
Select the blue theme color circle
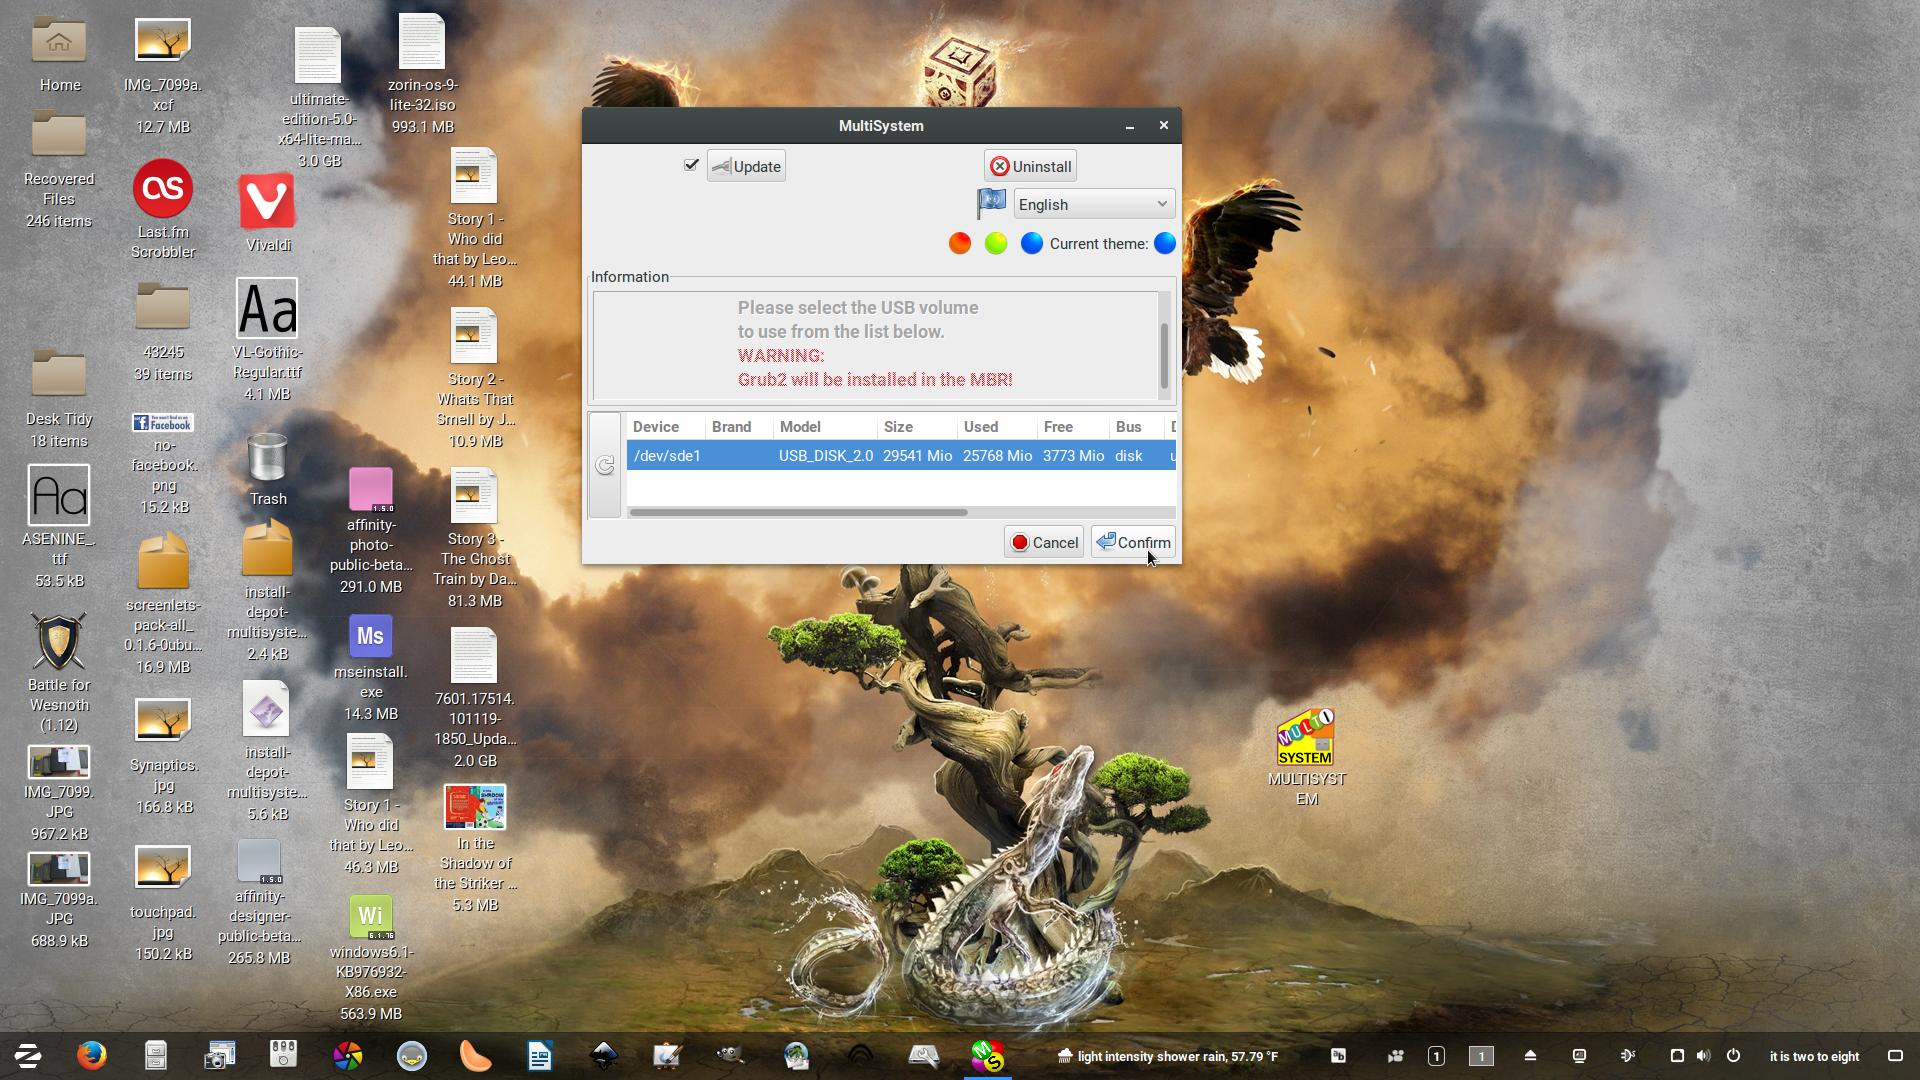pyautogui.click(x=1031, y=243)
